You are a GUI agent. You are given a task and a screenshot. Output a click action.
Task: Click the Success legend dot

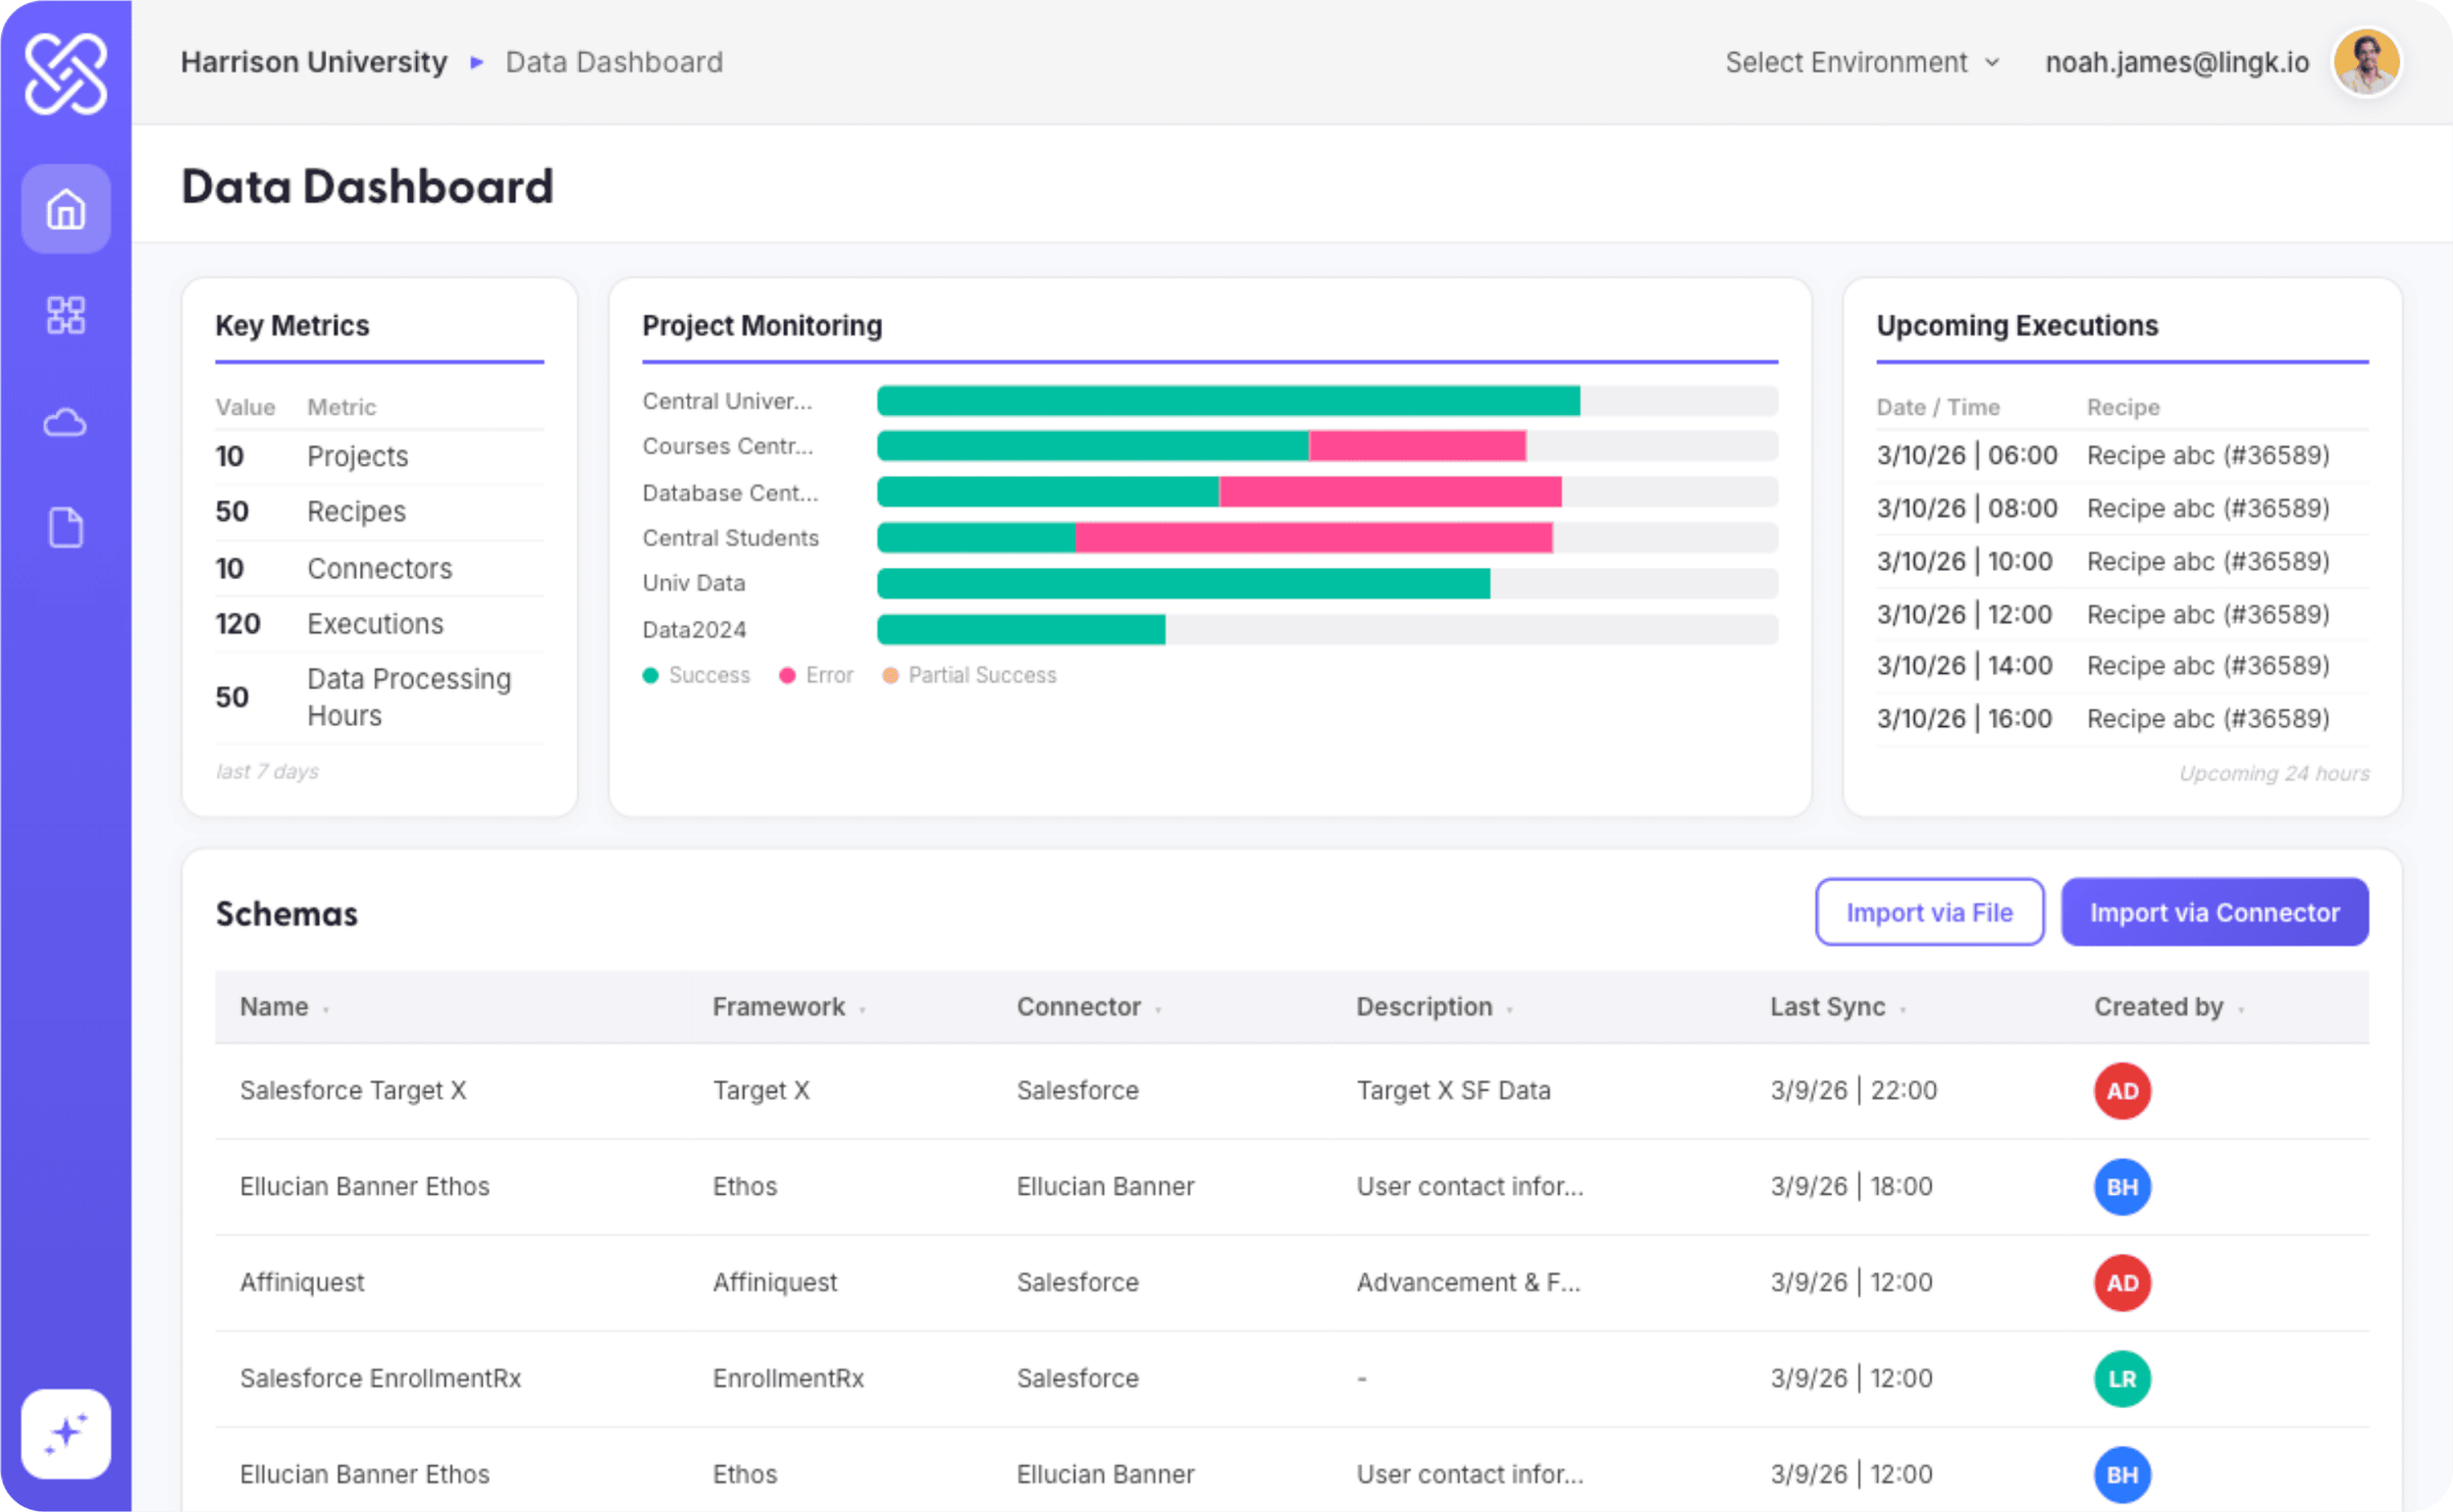coord(650,675)
